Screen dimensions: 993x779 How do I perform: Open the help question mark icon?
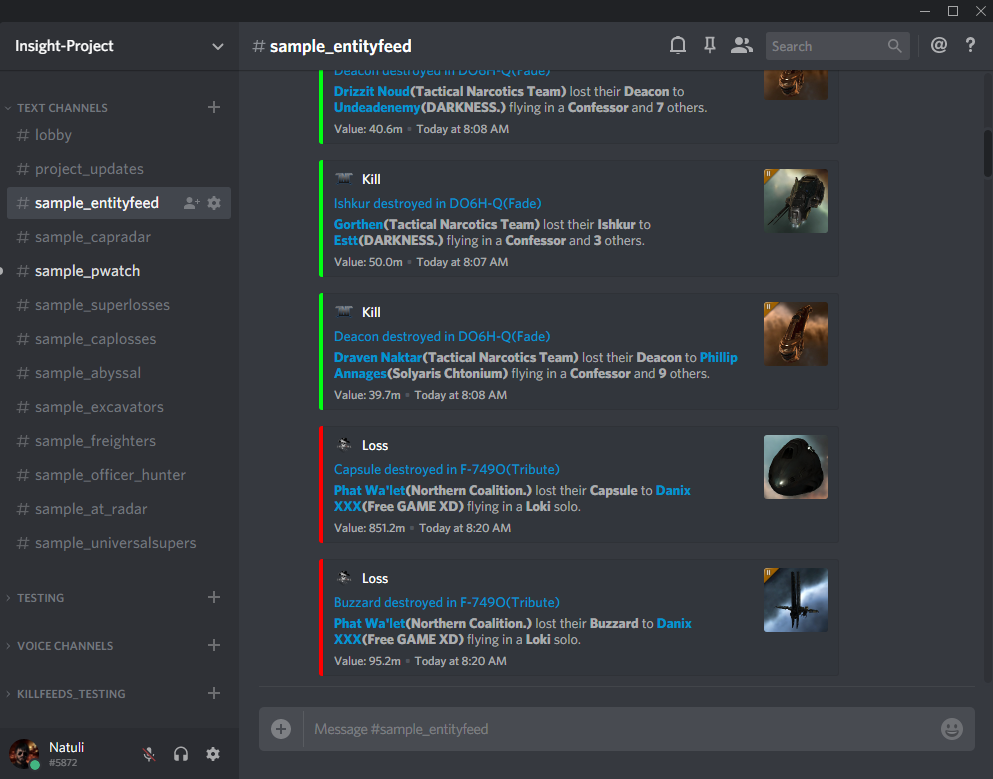click(x=970, y=46)
